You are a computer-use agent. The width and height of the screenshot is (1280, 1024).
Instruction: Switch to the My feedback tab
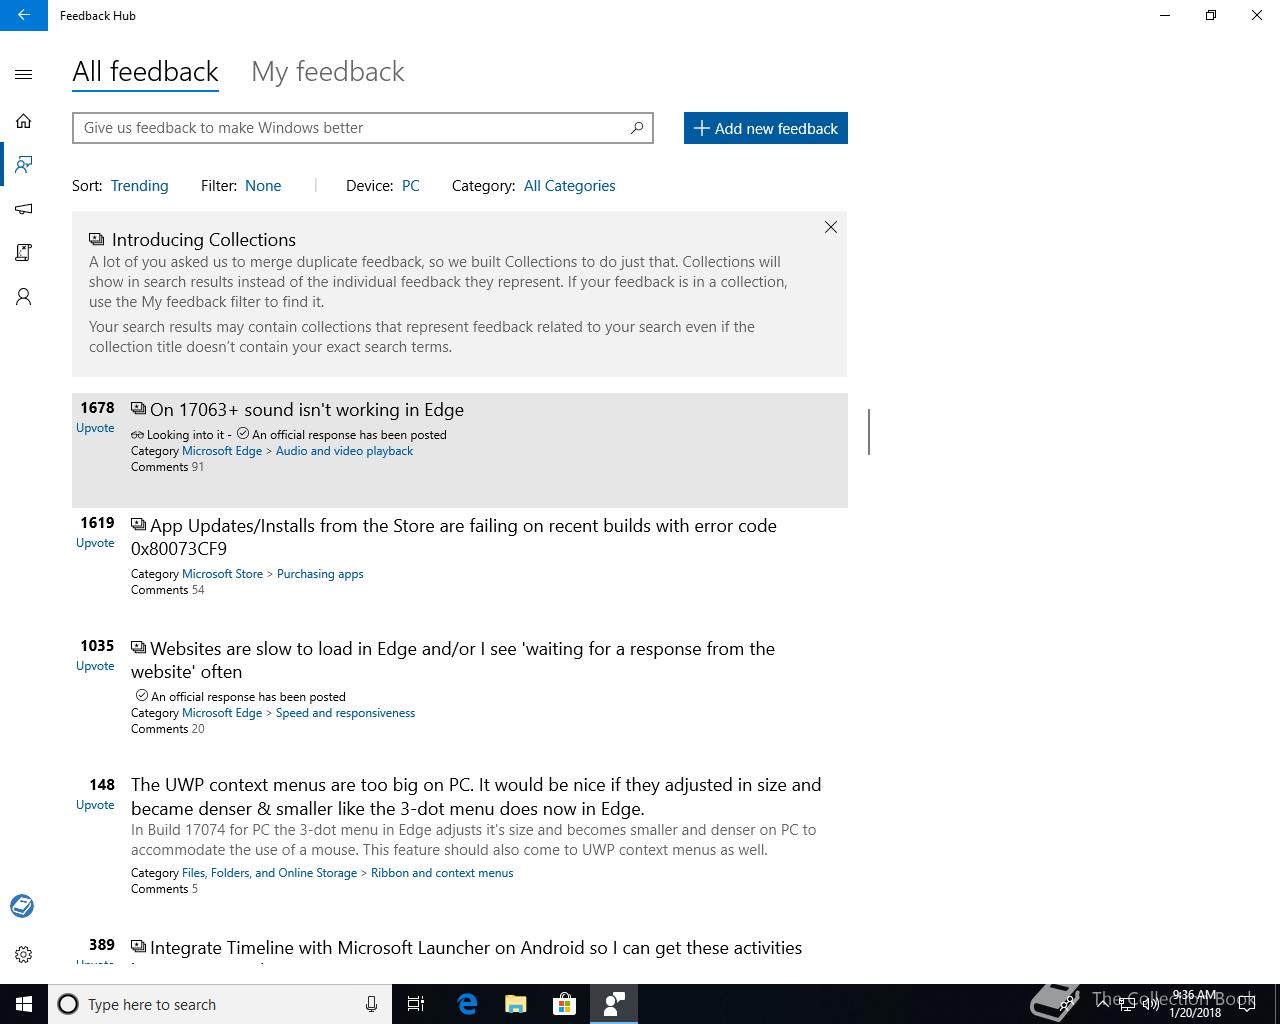tap(328, 72)
